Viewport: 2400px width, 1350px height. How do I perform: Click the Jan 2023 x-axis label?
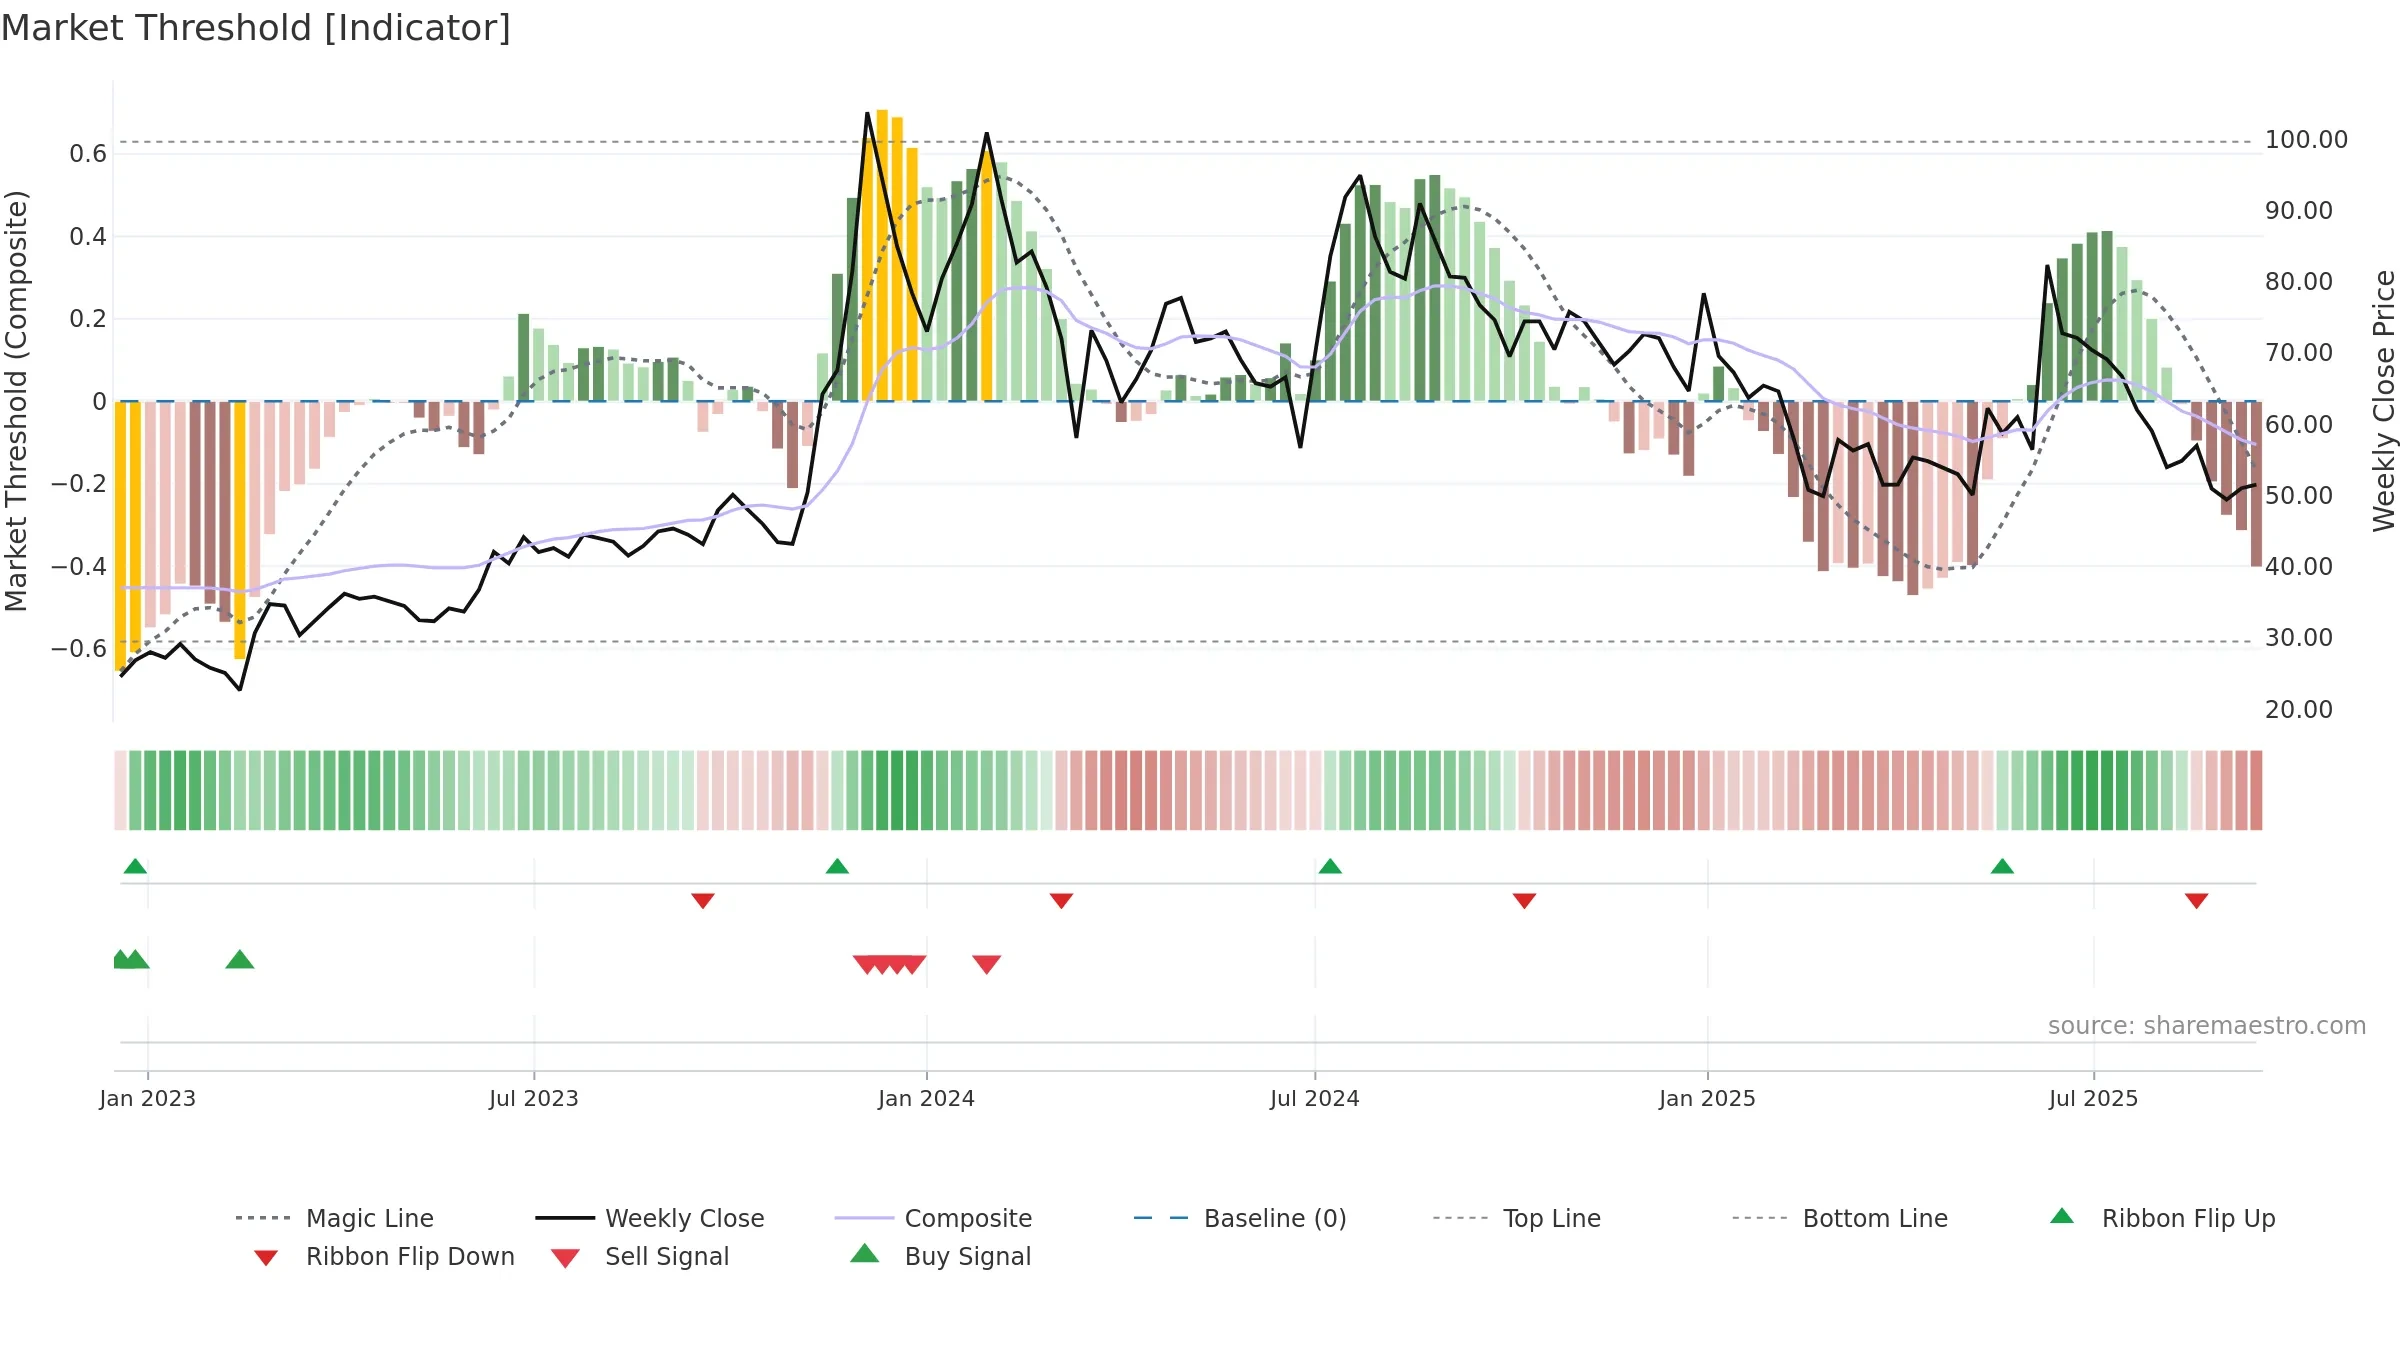148,1098
